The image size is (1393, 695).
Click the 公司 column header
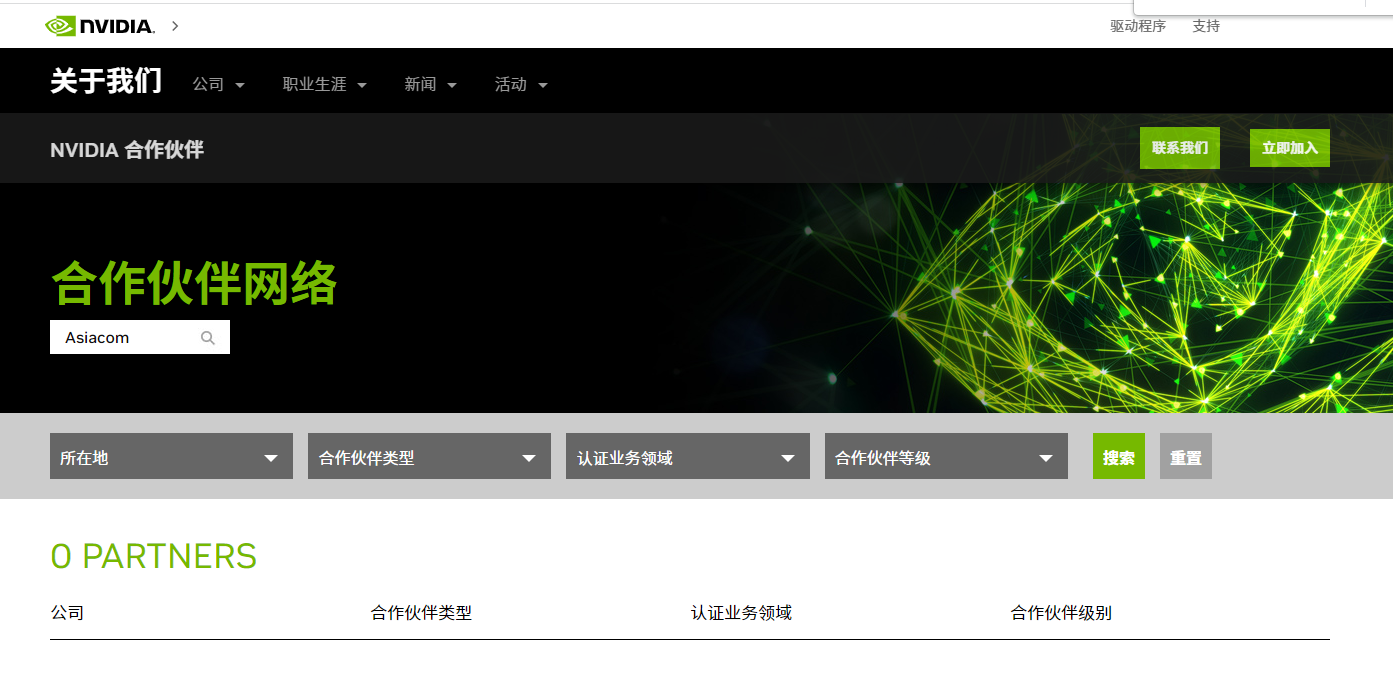pyautogui.click(x=67, y=613)
